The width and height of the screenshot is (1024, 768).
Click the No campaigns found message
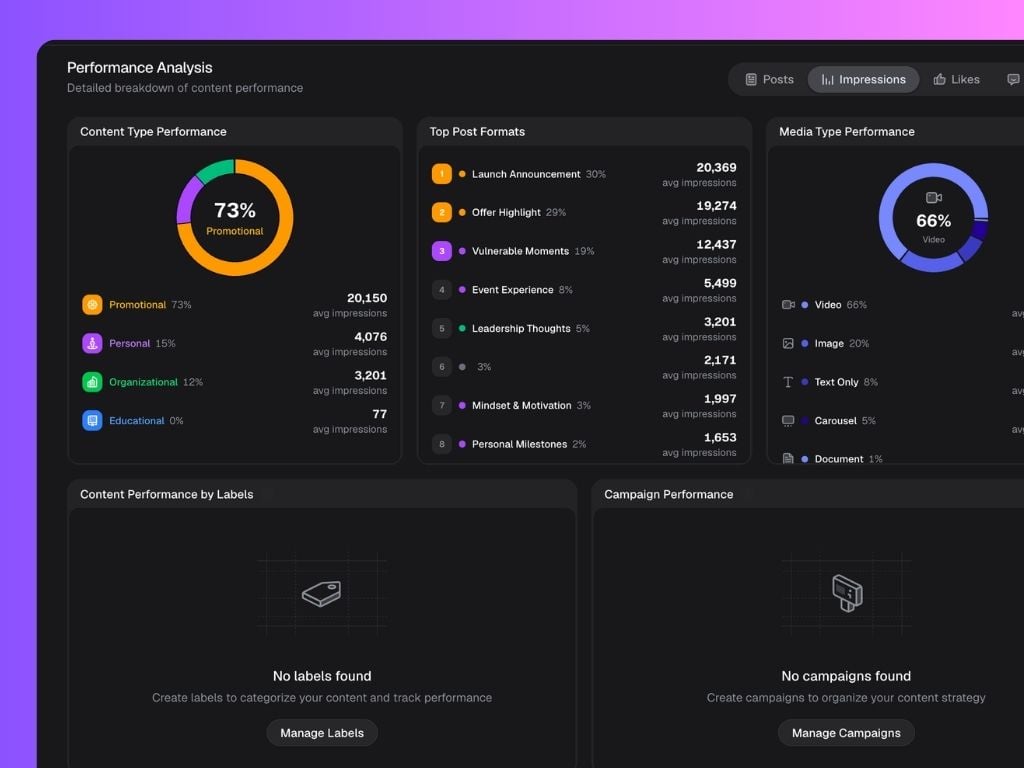846,676
